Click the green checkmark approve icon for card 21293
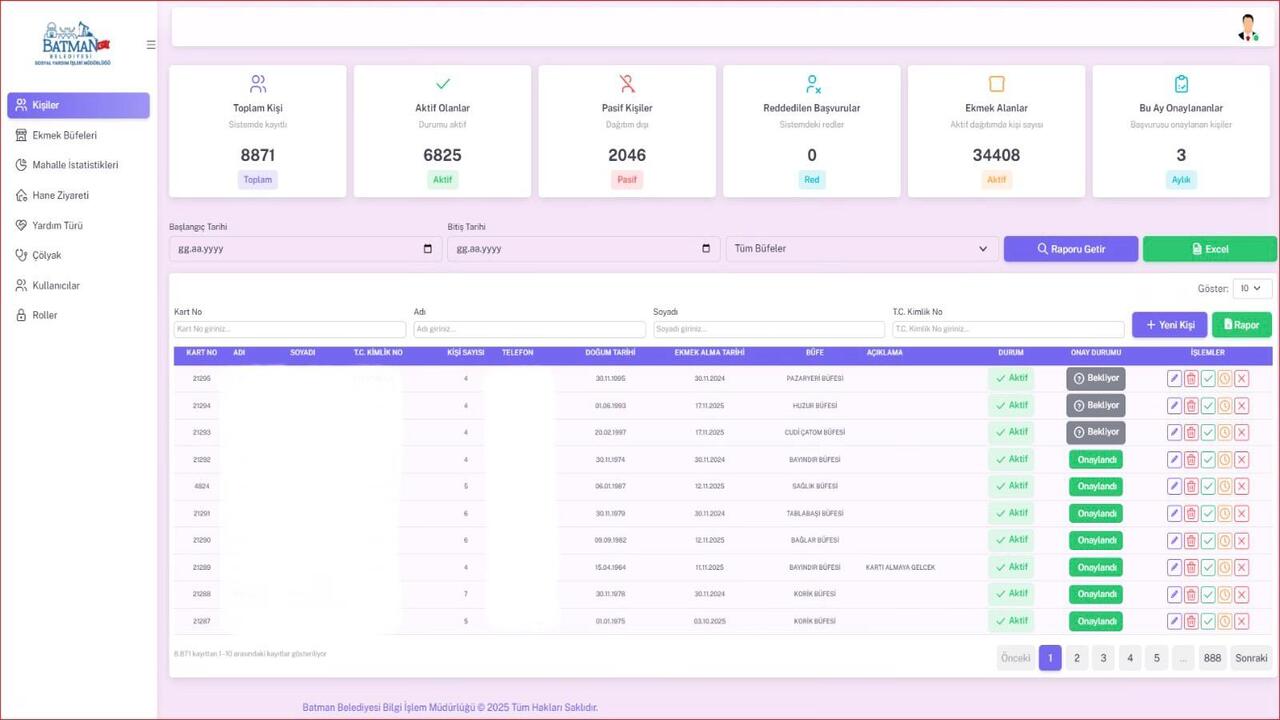 1208,432
